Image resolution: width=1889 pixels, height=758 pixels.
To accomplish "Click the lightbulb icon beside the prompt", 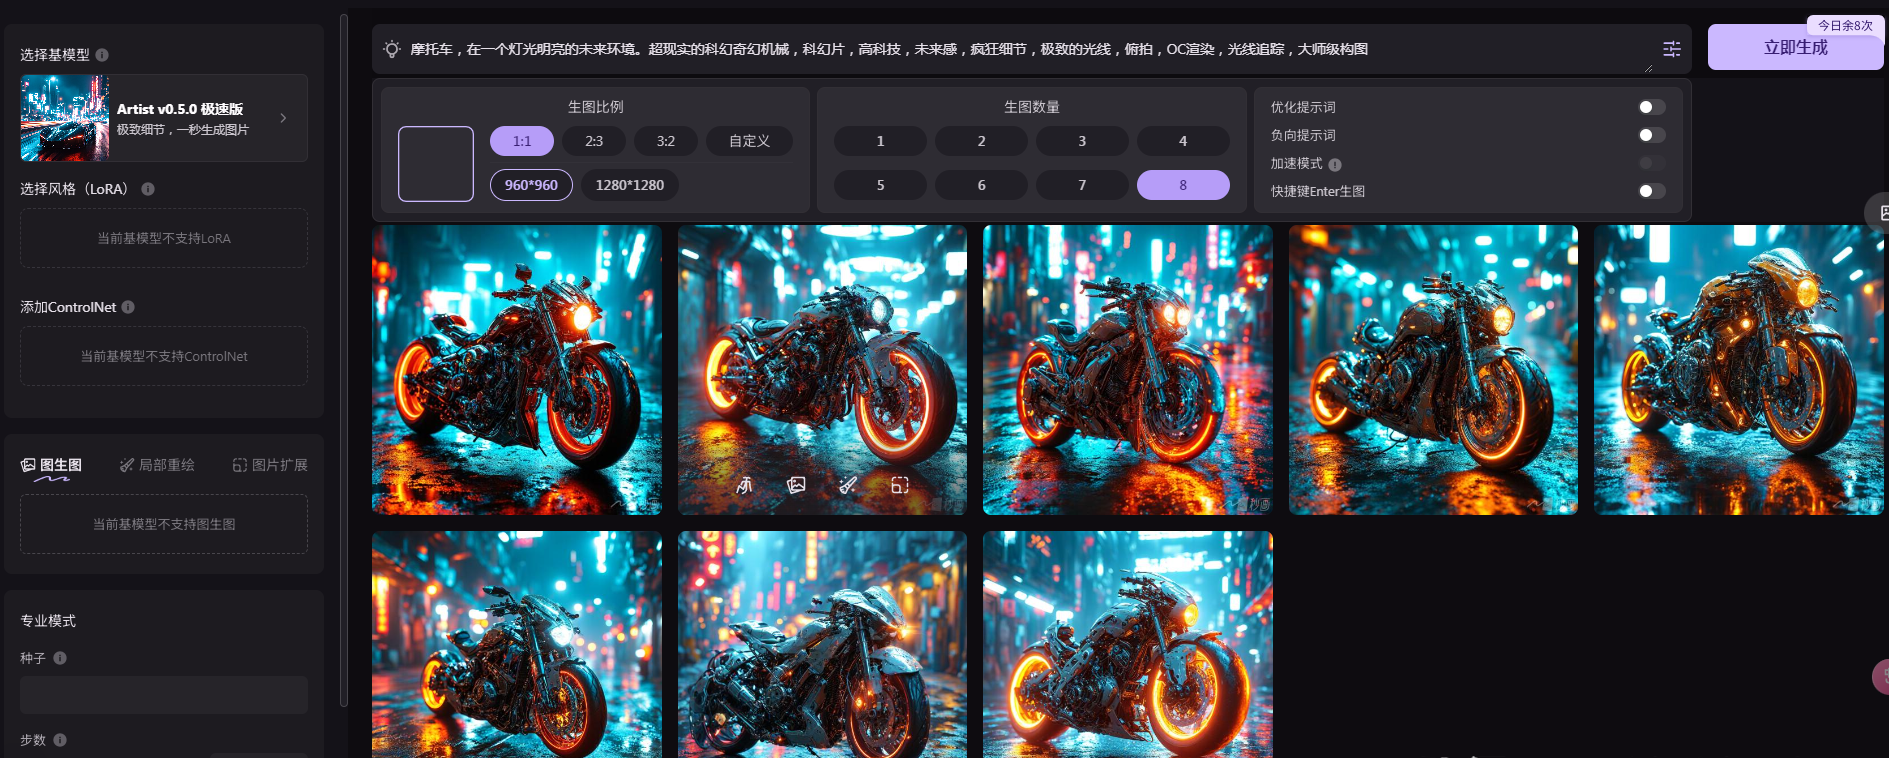I will click(392, 49).
